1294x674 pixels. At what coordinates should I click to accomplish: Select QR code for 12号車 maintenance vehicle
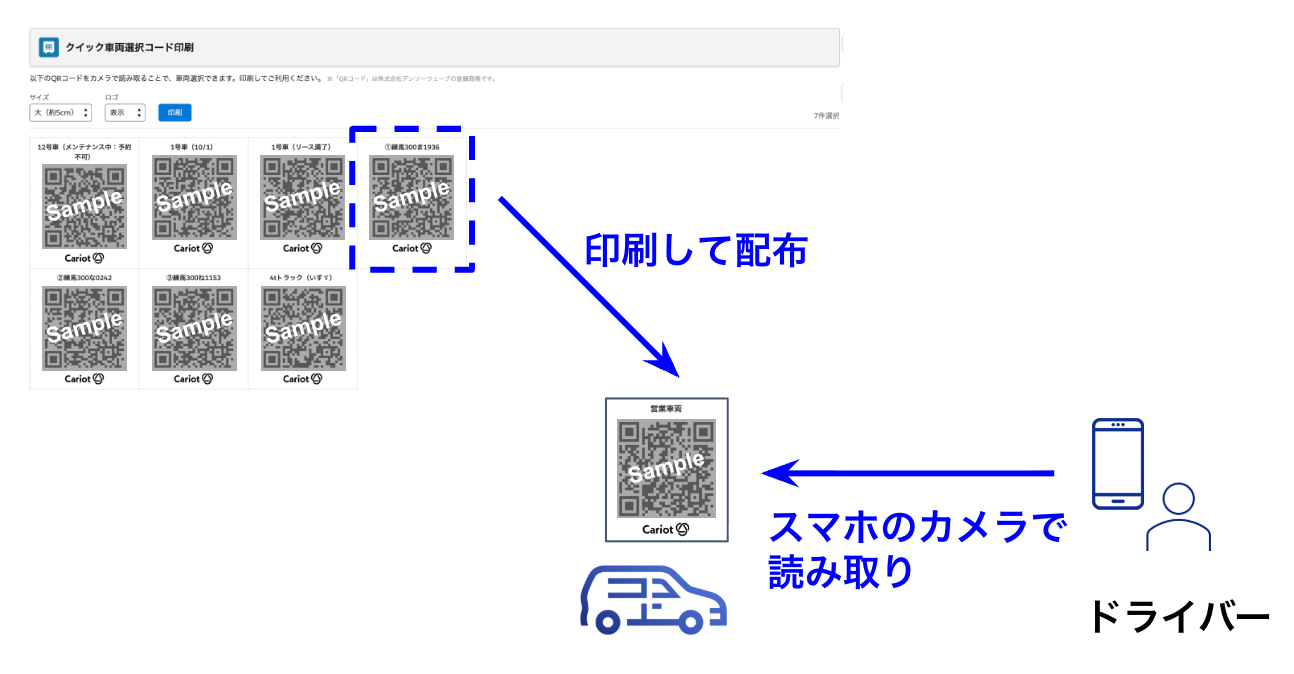coord(84,207)
